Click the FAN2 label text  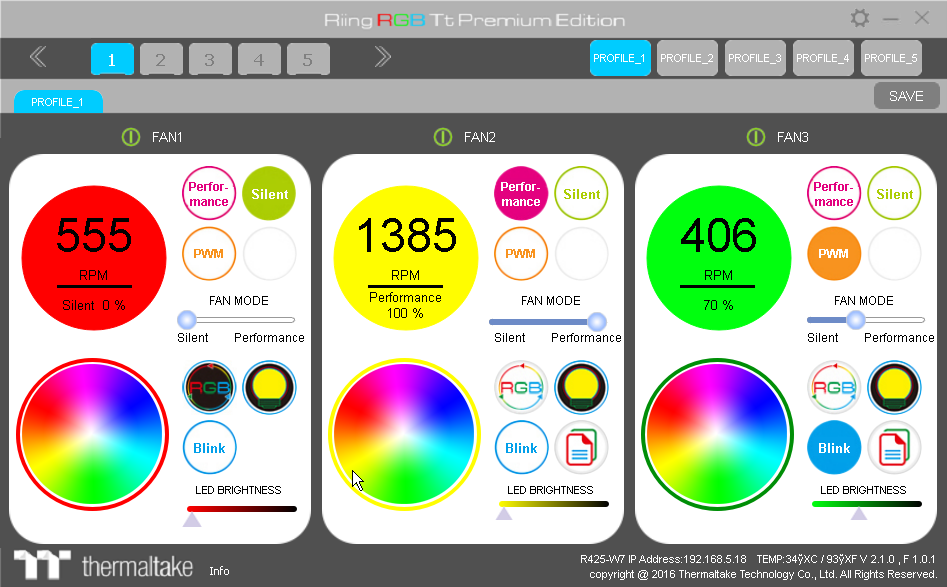pos(480,137)
